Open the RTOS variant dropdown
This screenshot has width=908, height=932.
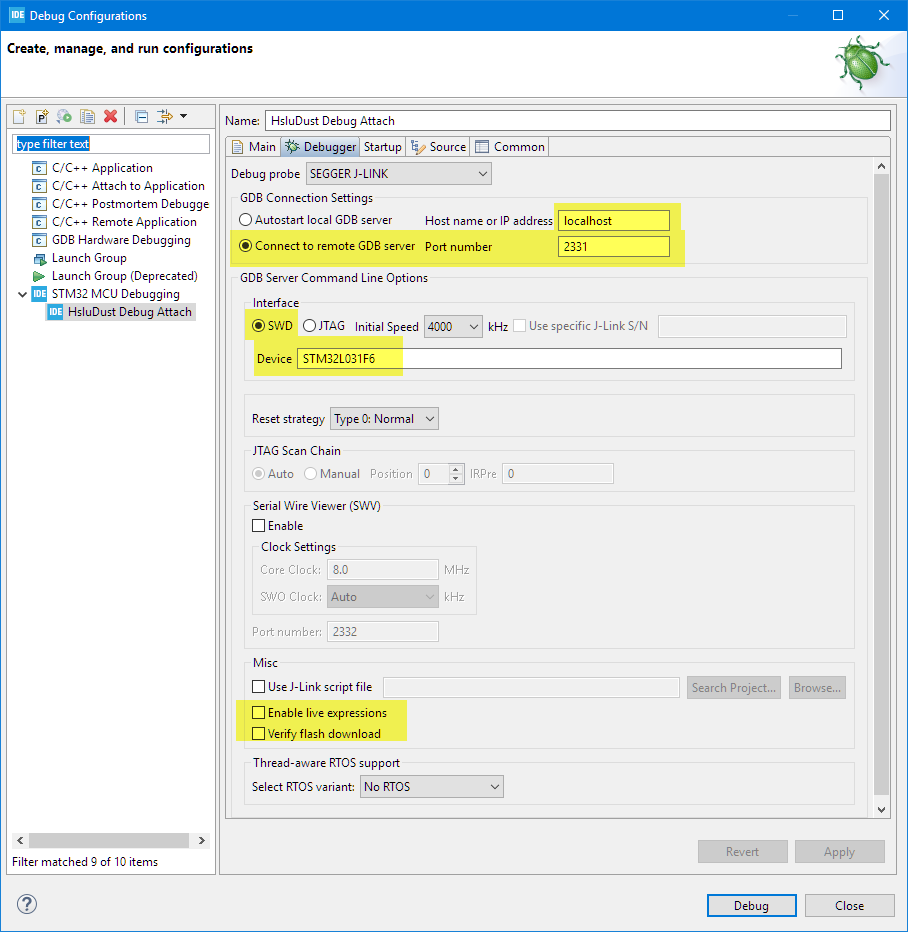pos(431,786)
